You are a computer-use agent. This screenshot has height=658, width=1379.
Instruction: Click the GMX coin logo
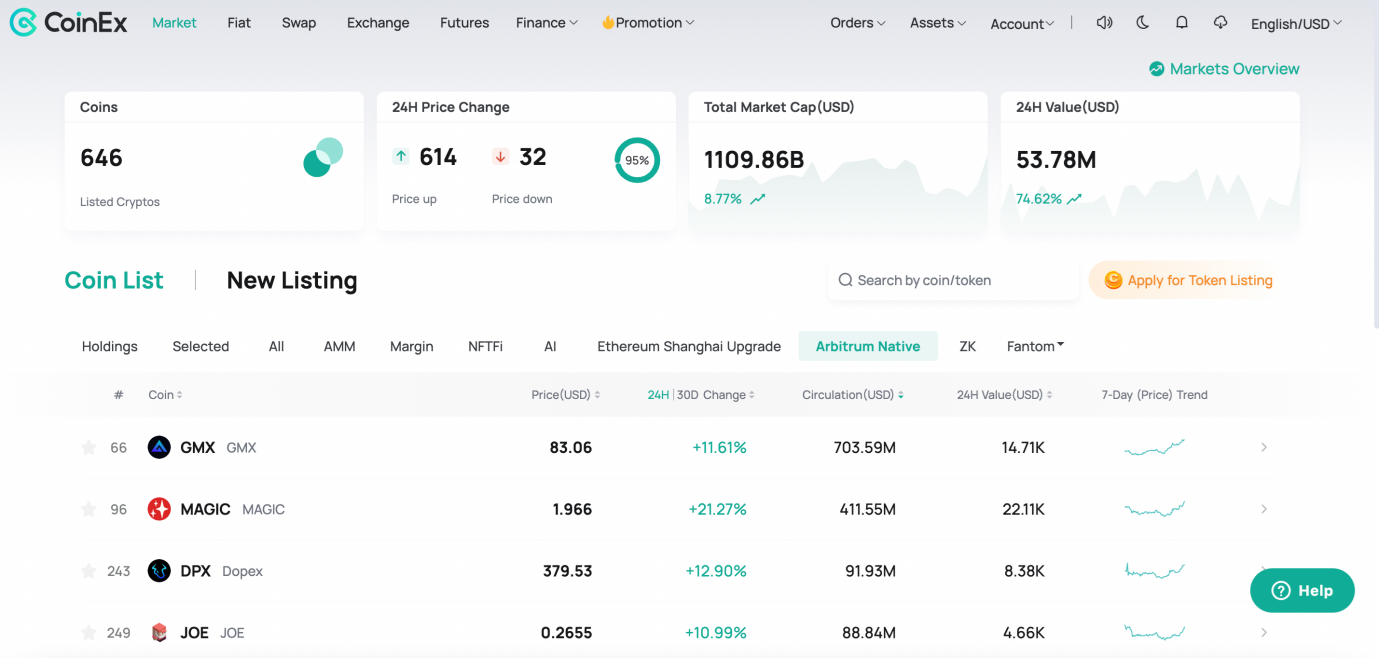pos(159,447)
